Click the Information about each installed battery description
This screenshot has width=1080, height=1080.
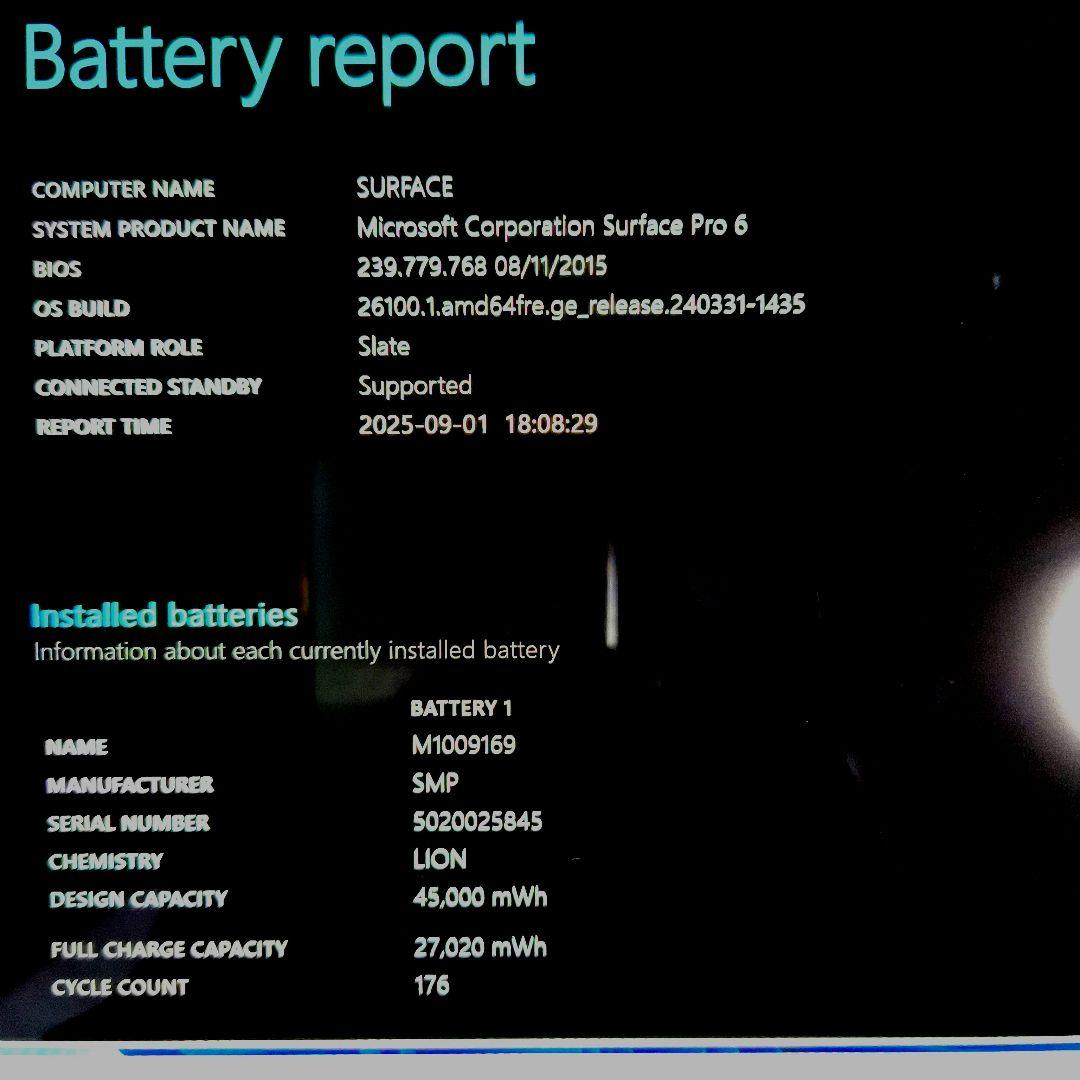pyautogui.click(x=296, y=651)
